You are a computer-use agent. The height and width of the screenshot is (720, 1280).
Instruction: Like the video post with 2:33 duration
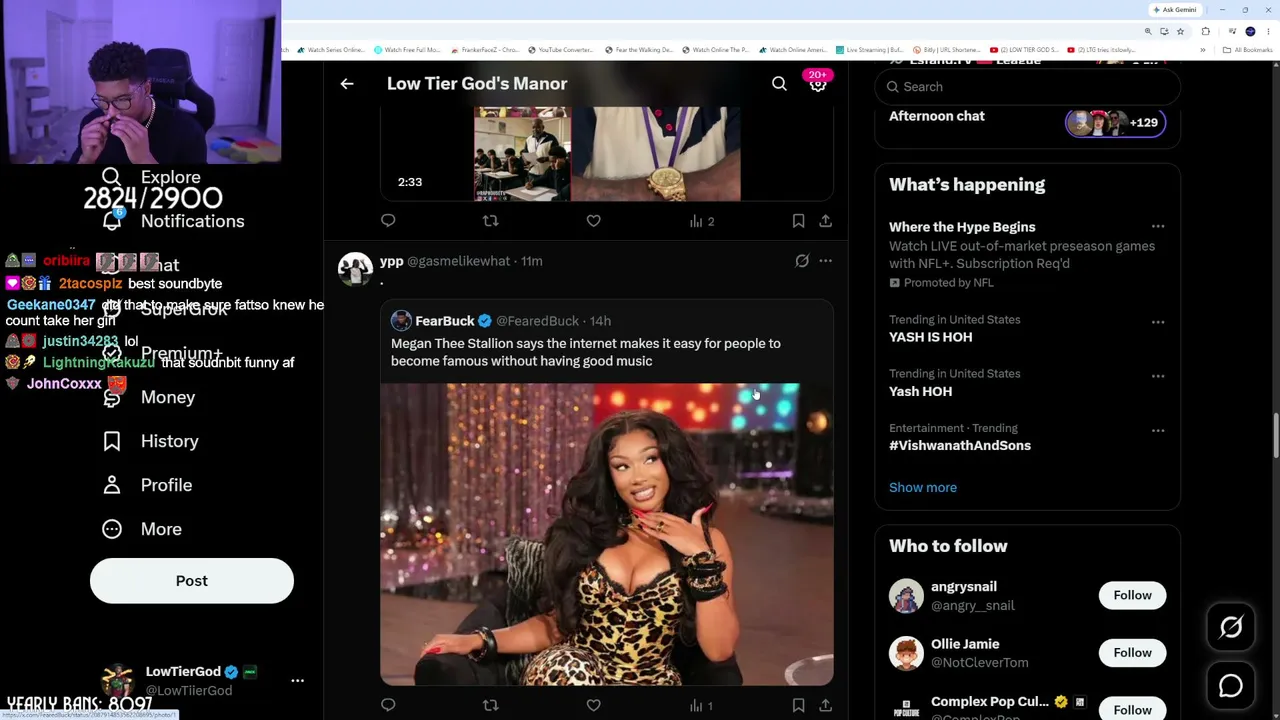tap(593, 221)
